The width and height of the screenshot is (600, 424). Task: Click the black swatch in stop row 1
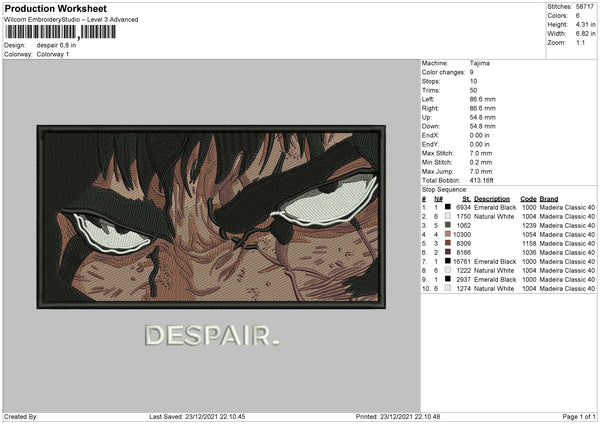point(447,207)
